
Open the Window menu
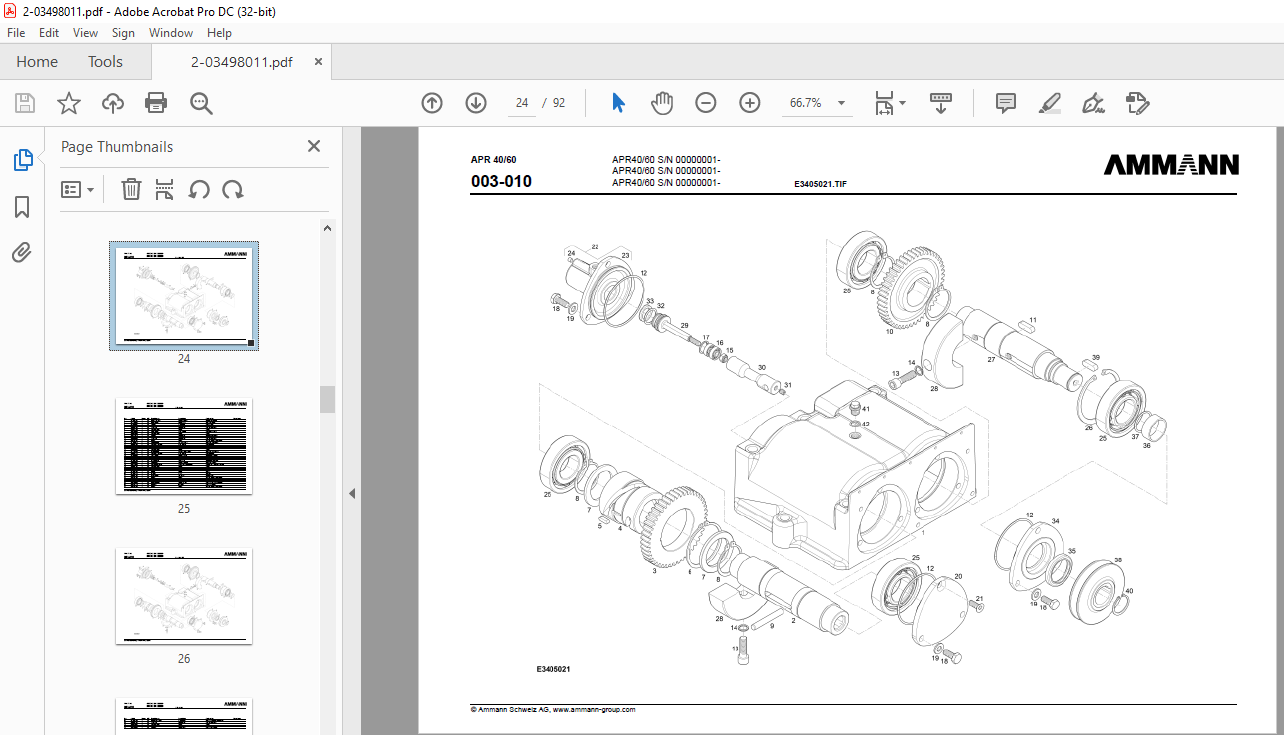click(171, 33)
